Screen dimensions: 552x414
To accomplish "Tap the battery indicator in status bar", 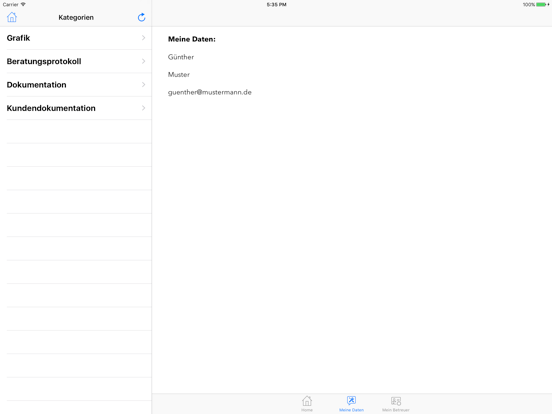I will [542, 5].
